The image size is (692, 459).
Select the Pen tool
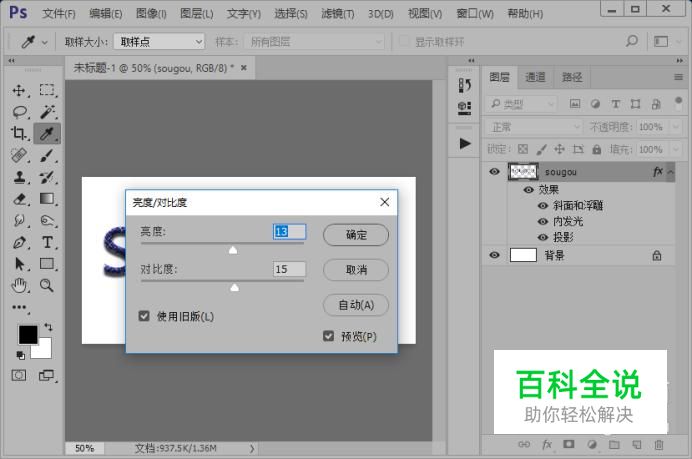pos(19,242)
